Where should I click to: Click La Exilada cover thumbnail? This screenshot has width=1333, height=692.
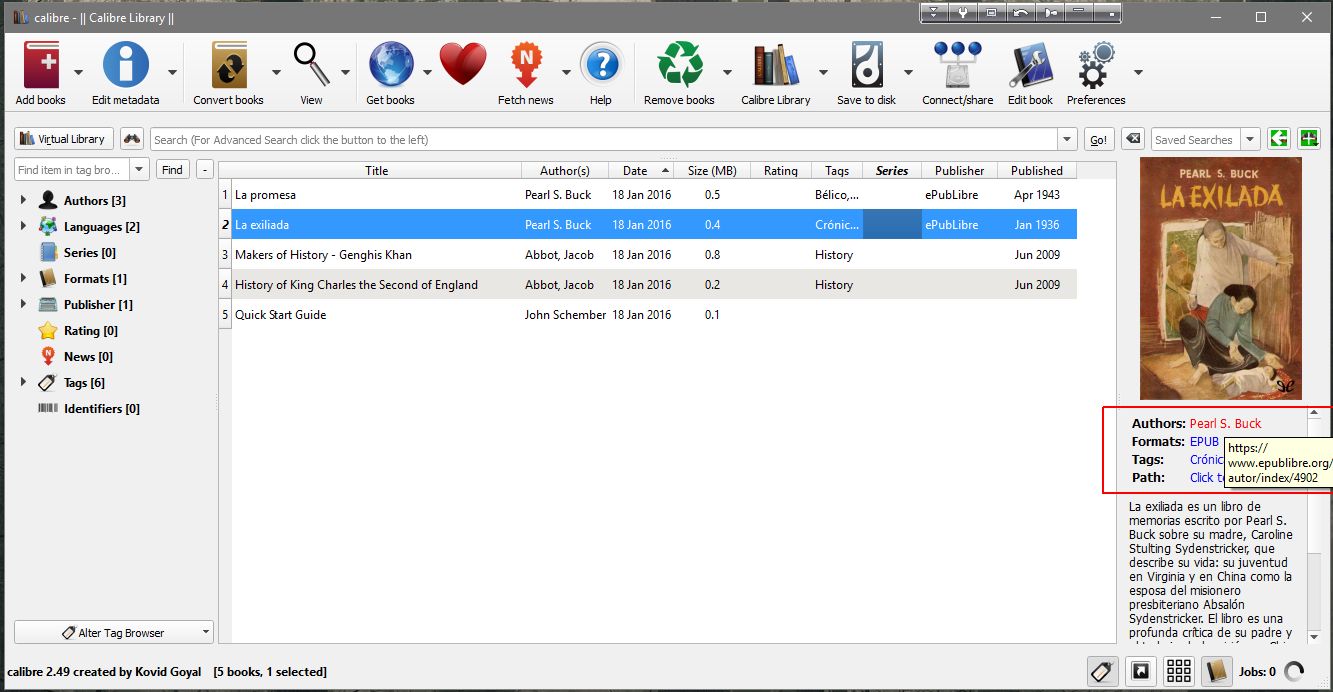click(x=1220, y=279)
